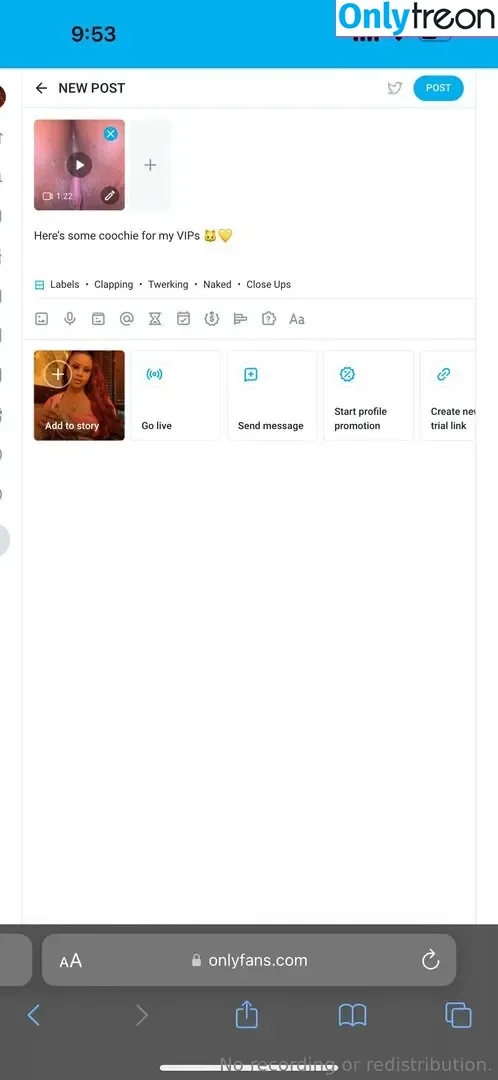Mention a user with the @ icon
498x1080 pixels.
pyautogui.click(x=127, y=319)
